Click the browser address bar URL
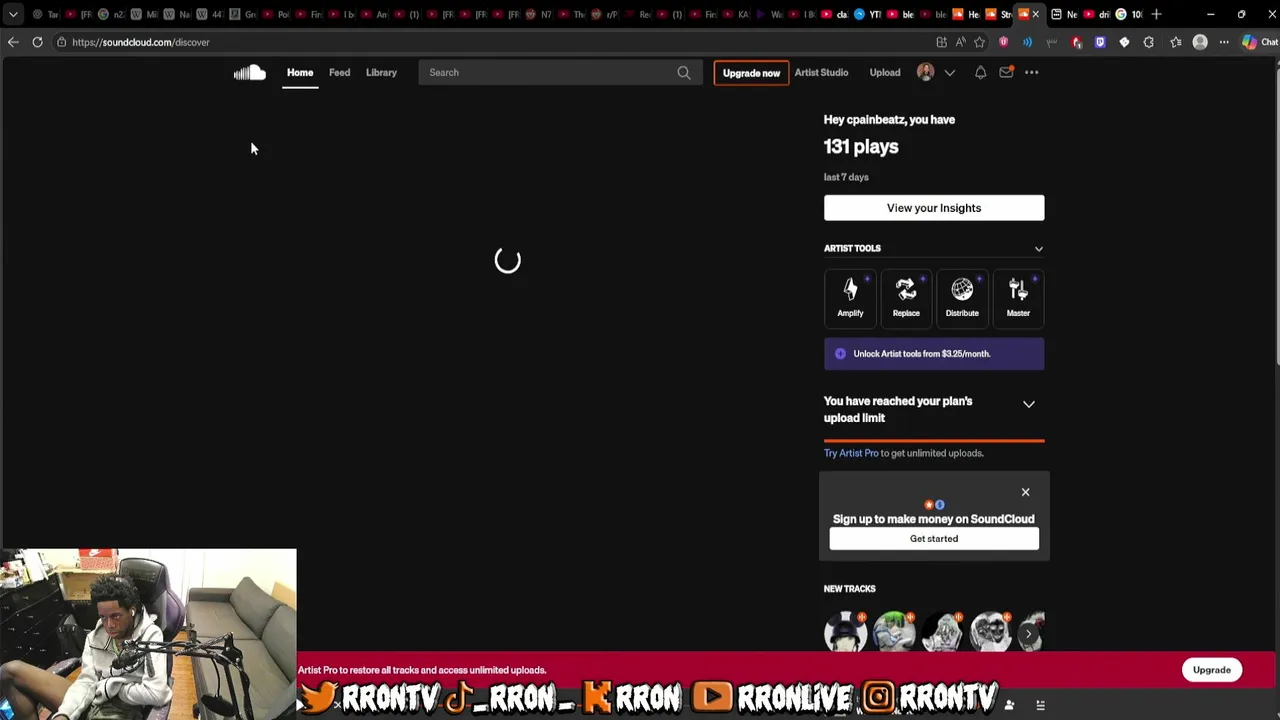This screenshot has width=1280, height=720. click(140, 42)
